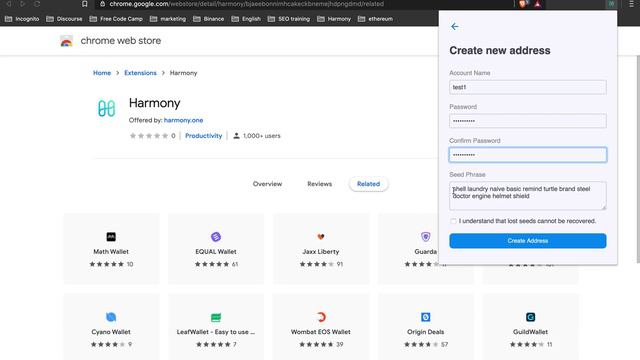Click the Productivity category link
The width and height of the screenshot is (640, 360).
pos(204,136)
